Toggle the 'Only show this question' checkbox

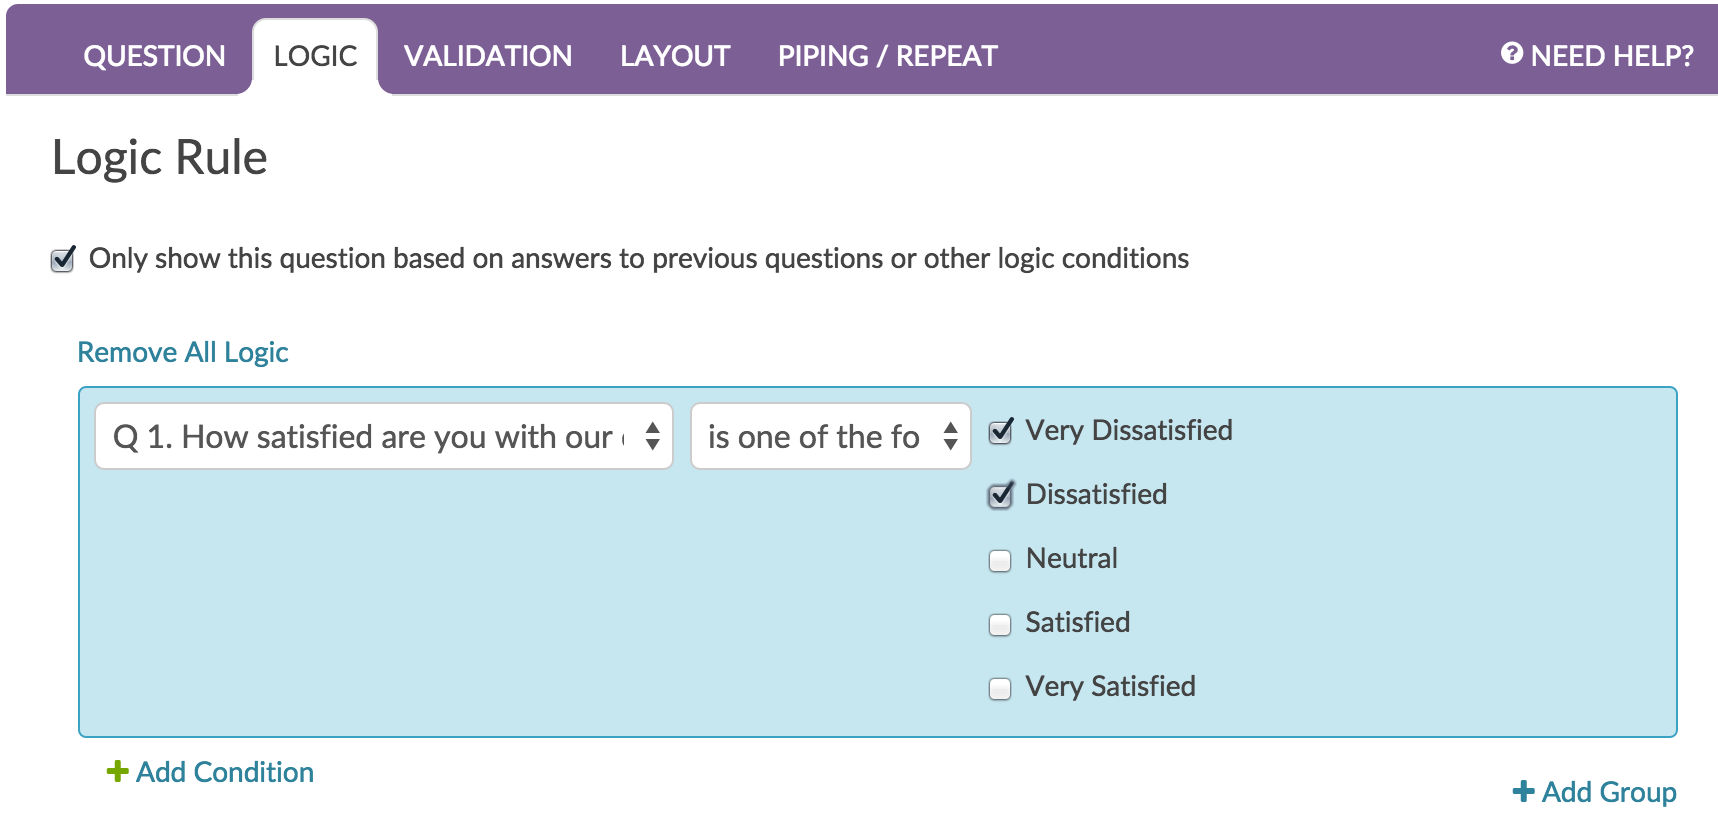63,260
